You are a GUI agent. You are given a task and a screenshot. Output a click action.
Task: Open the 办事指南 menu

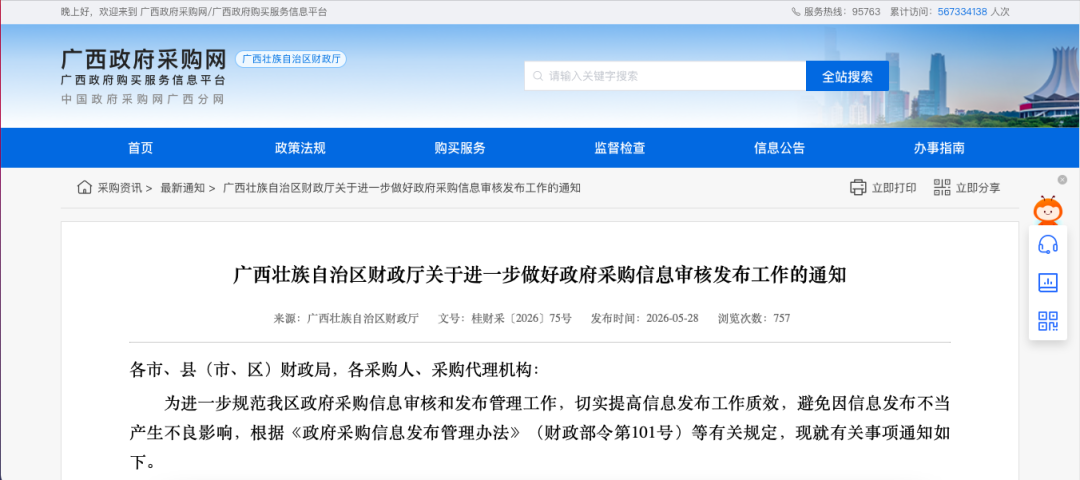click(x=939, y=148)
